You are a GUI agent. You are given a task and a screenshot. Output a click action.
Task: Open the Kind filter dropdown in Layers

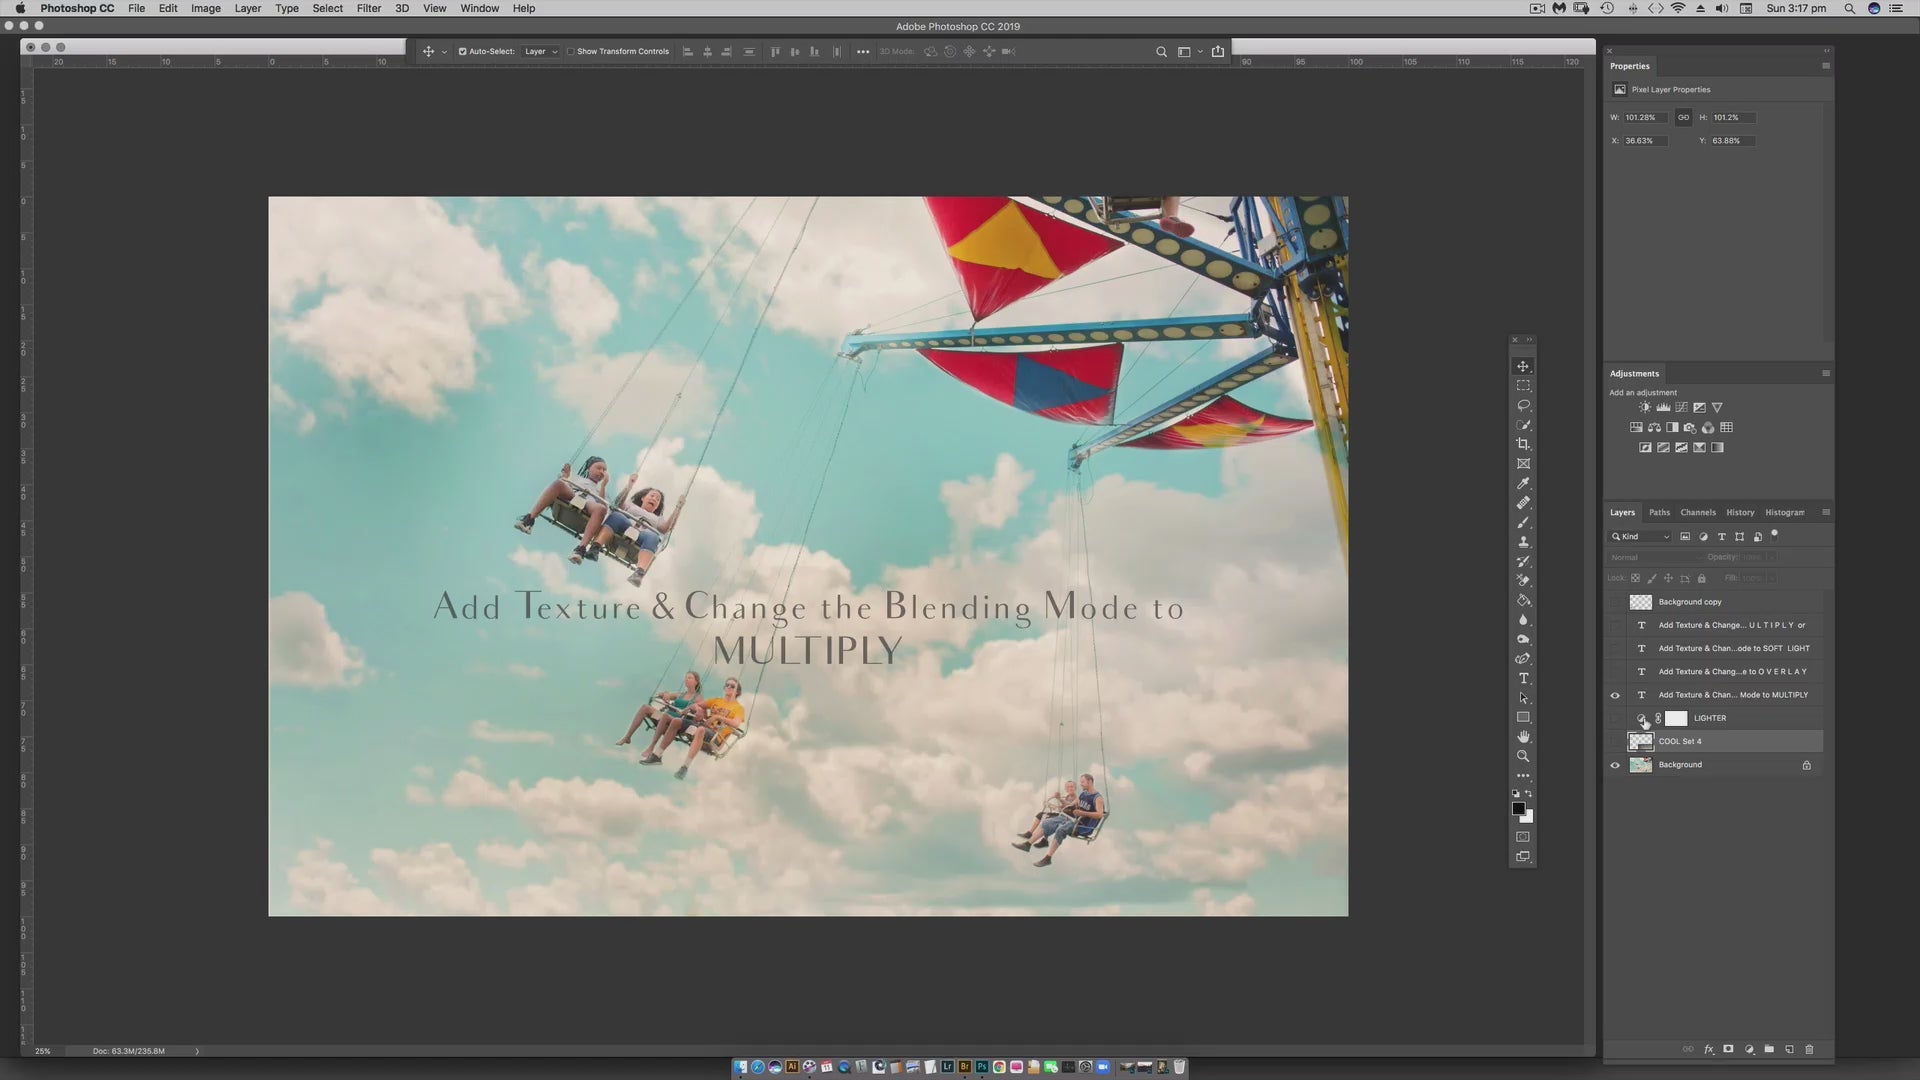click(1640, 537)
